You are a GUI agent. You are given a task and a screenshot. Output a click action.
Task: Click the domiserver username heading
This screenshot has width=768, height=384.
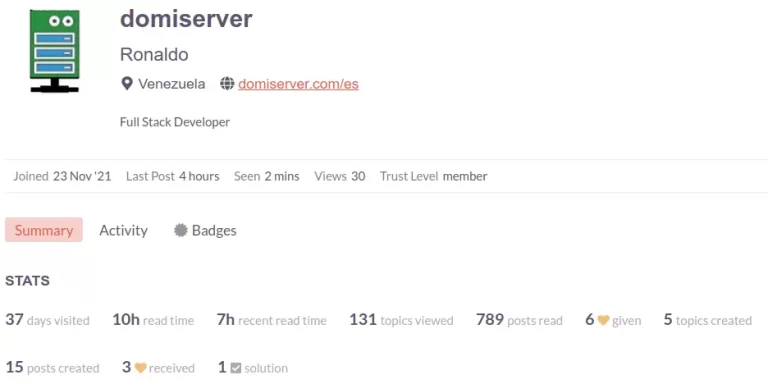click(186, 19)
